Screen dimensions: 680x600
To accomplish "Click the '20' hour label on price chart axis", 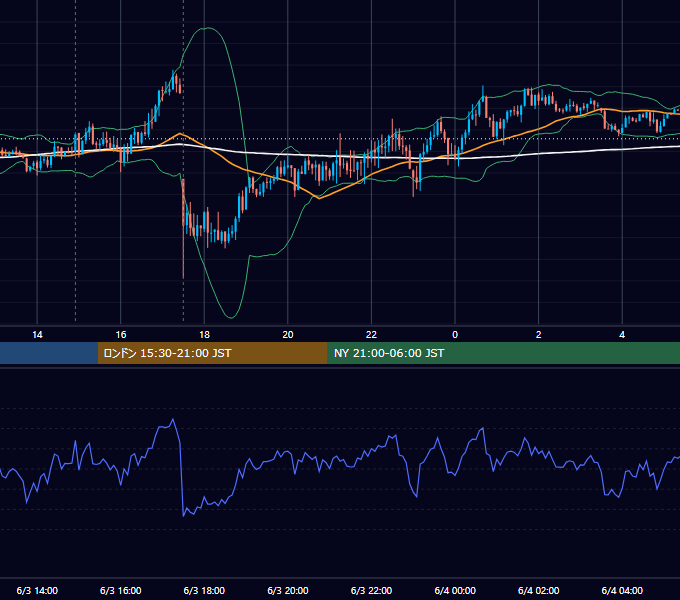I will tap(288, 335).
